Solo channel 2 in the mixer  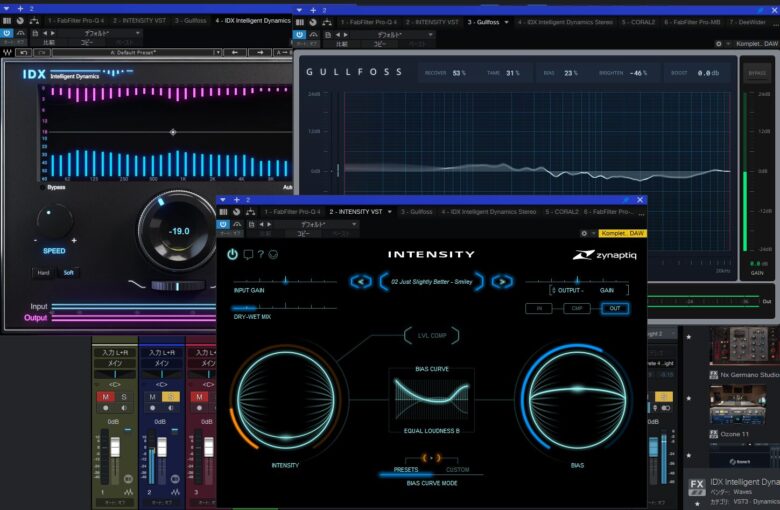(172, 397)
